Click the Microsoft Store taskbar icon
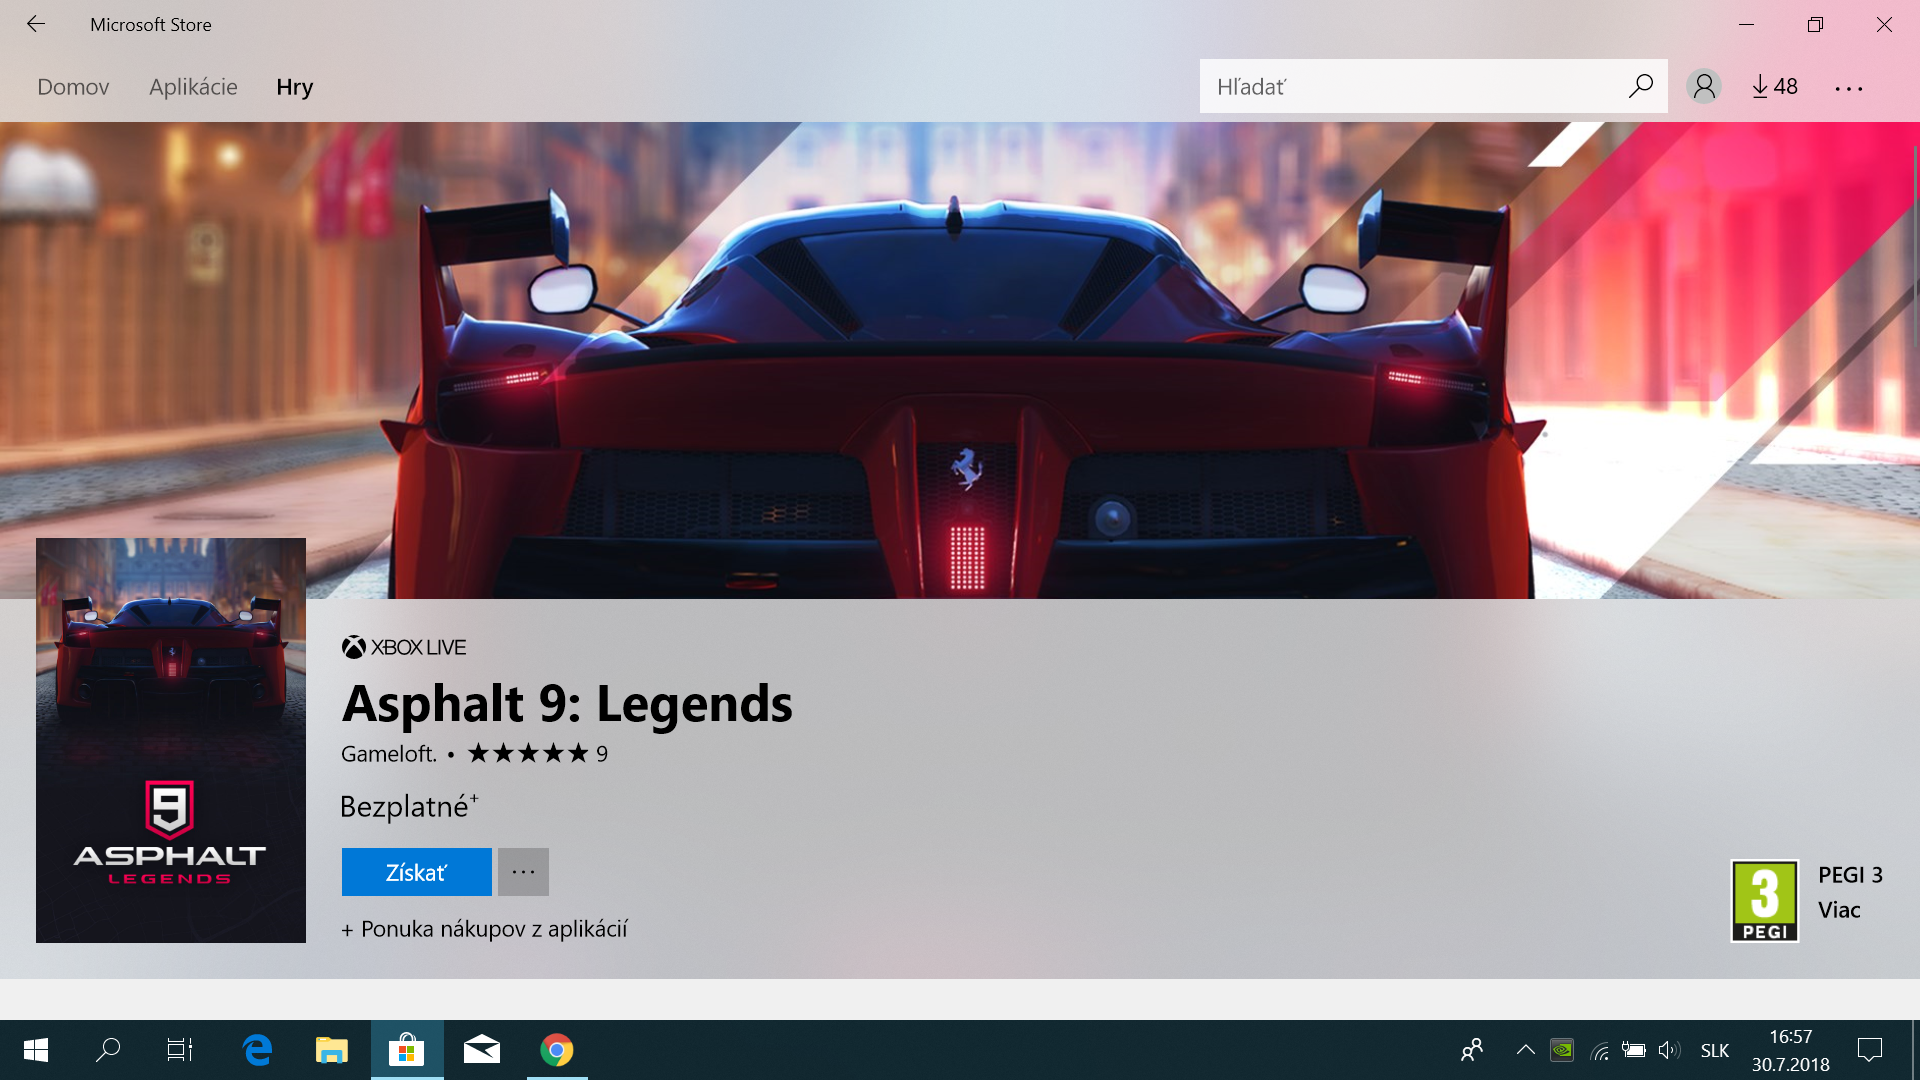The width and height of the screenshot is (1920, 1080). (x=406, y=1050)
